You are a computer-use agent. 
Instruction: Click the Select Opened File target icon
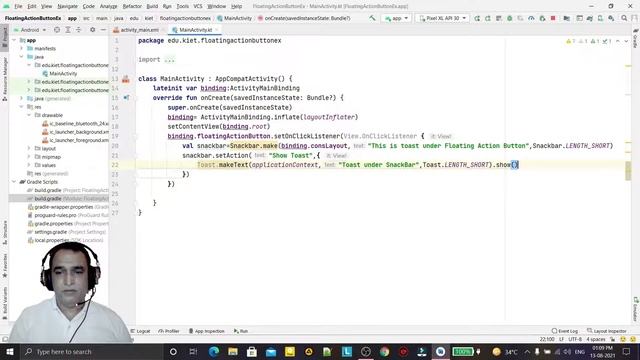point(57,30)
